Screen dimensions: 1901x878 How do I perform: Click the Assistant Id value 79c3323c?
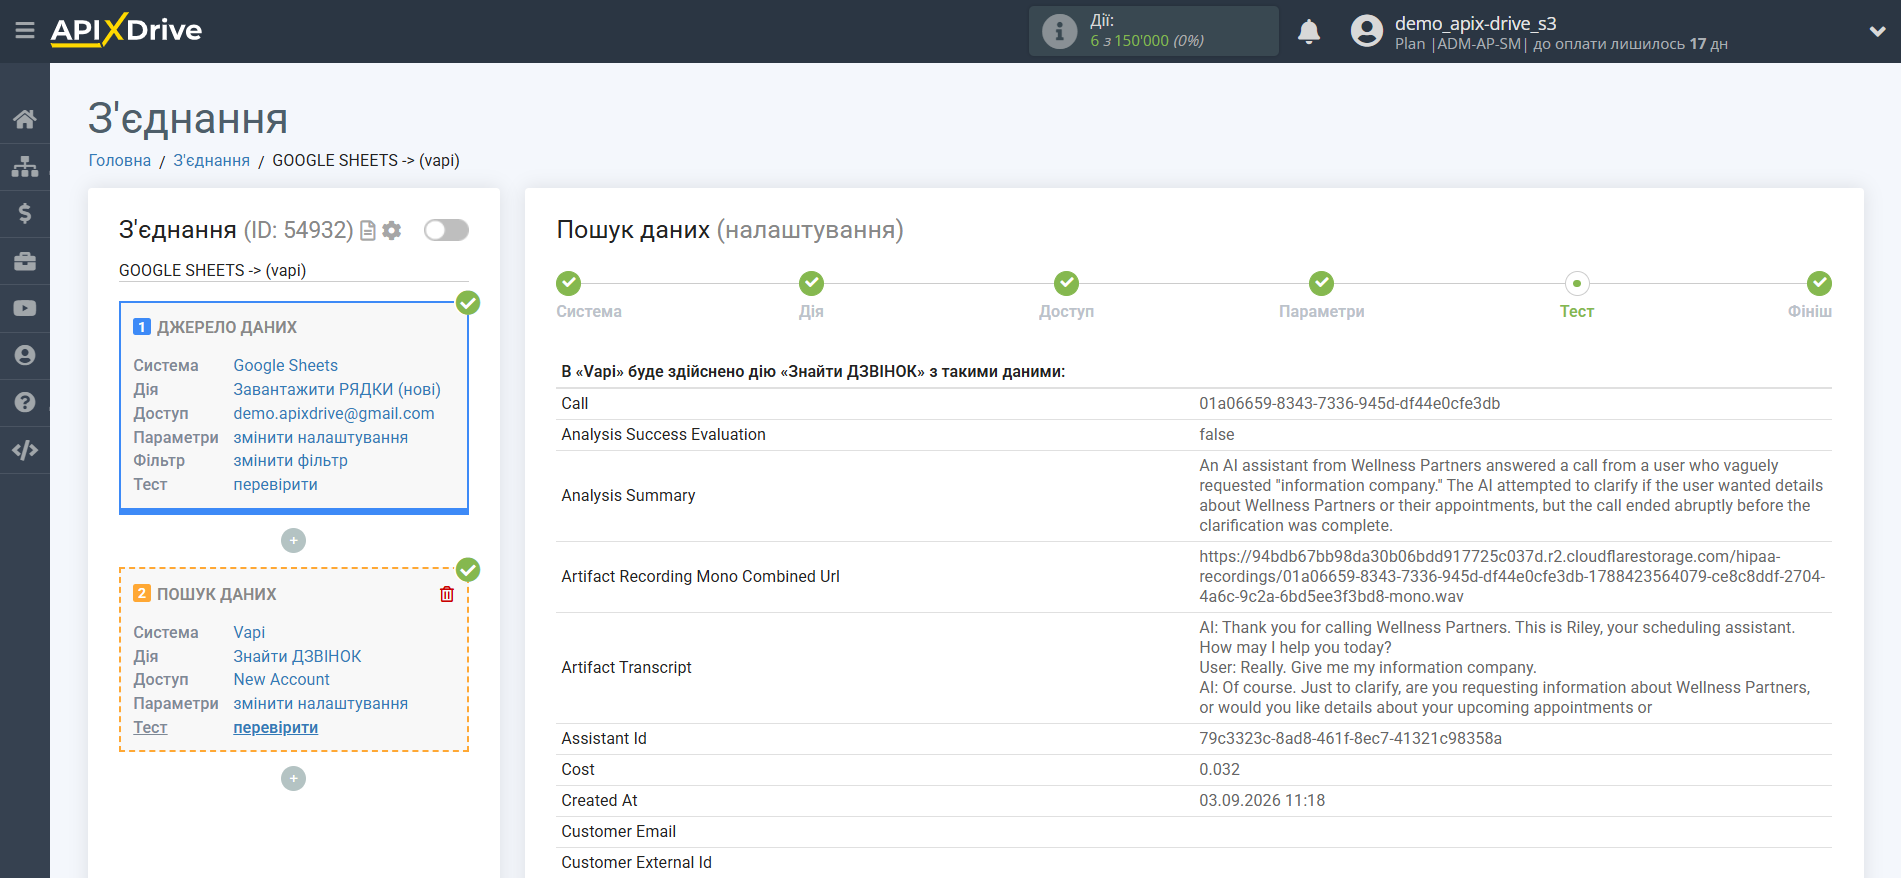(x=1350, y=738)
